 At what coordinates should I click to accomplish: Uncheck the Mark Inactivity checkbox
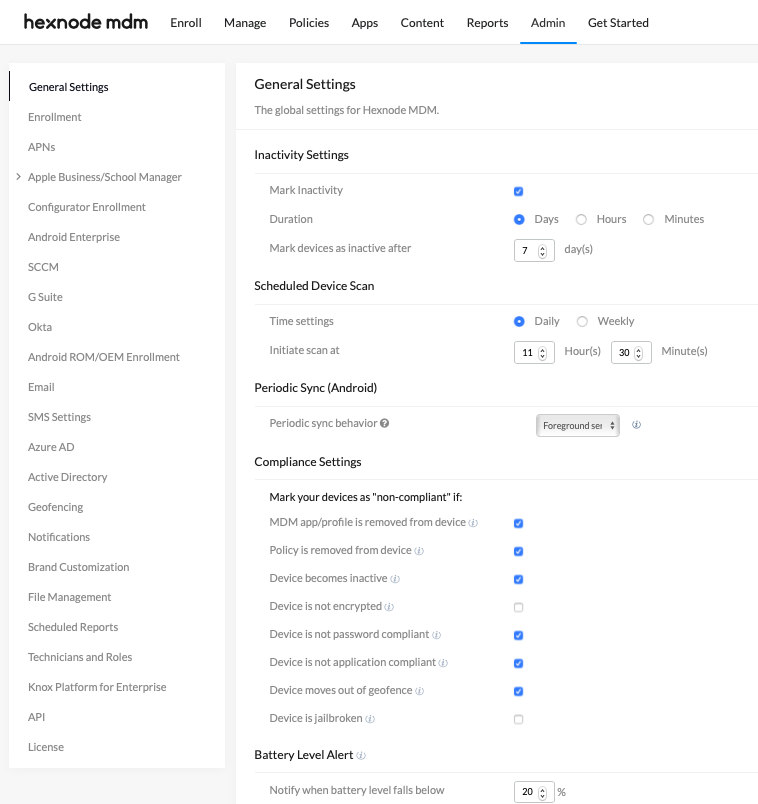(x=518, y=191)
